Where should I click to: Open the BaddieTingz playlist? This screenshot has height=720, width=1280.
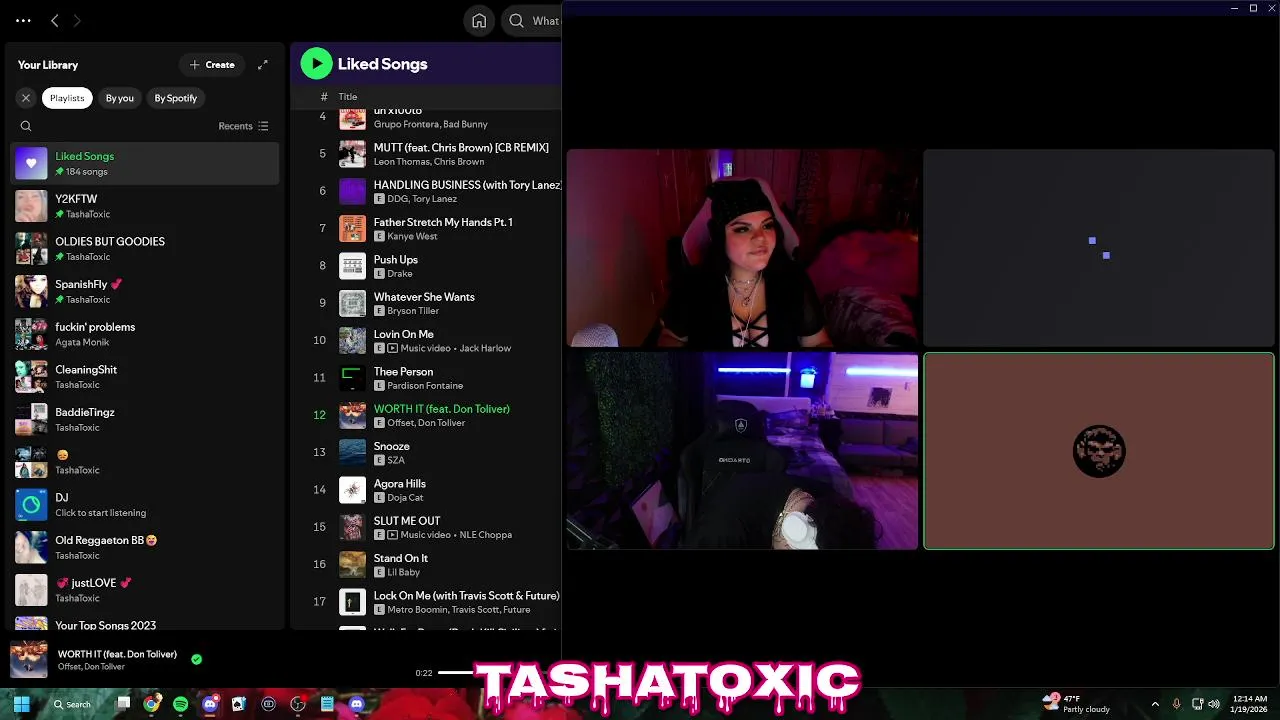pos(145,419)
